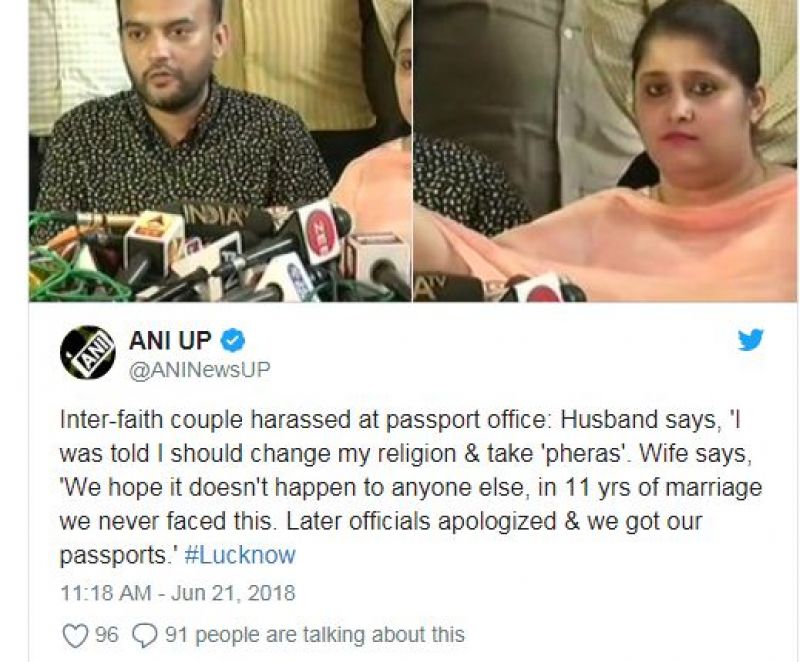Click the ANI UP display name
The width and height of the screenshot is (800, 662).
pos(170,340)
